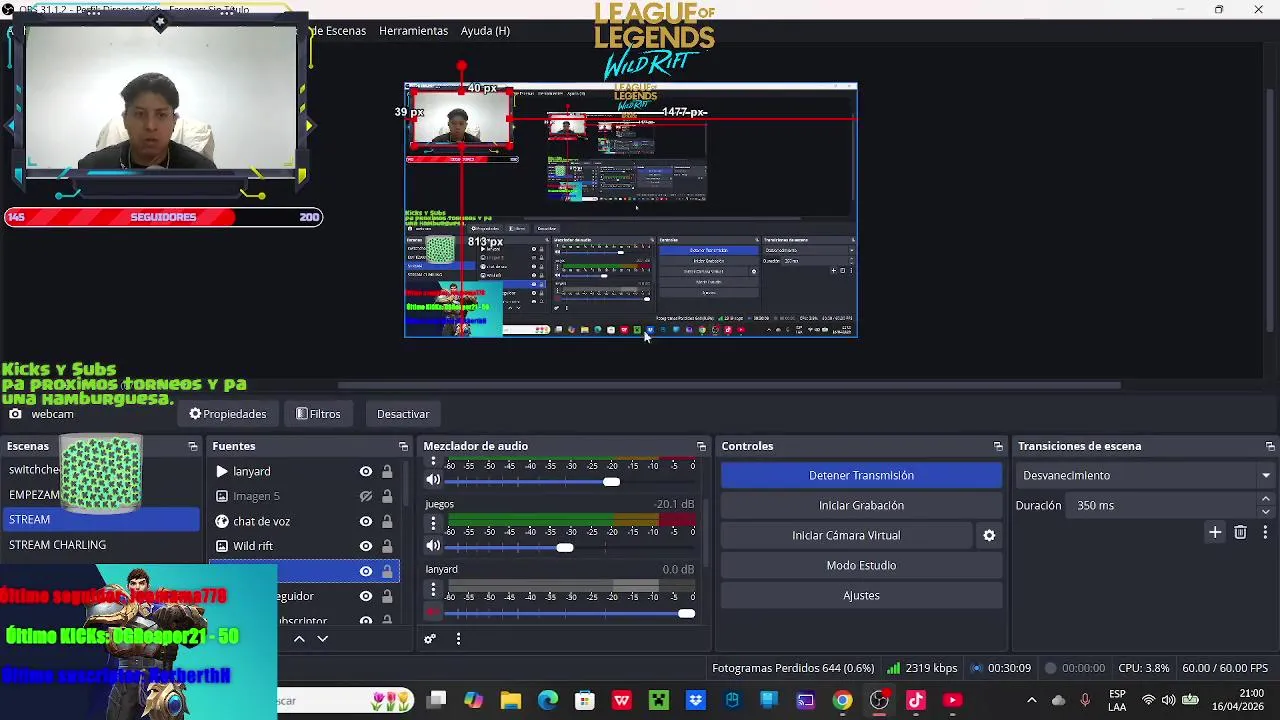Open the Filtros tab for source

coord(318,414)
